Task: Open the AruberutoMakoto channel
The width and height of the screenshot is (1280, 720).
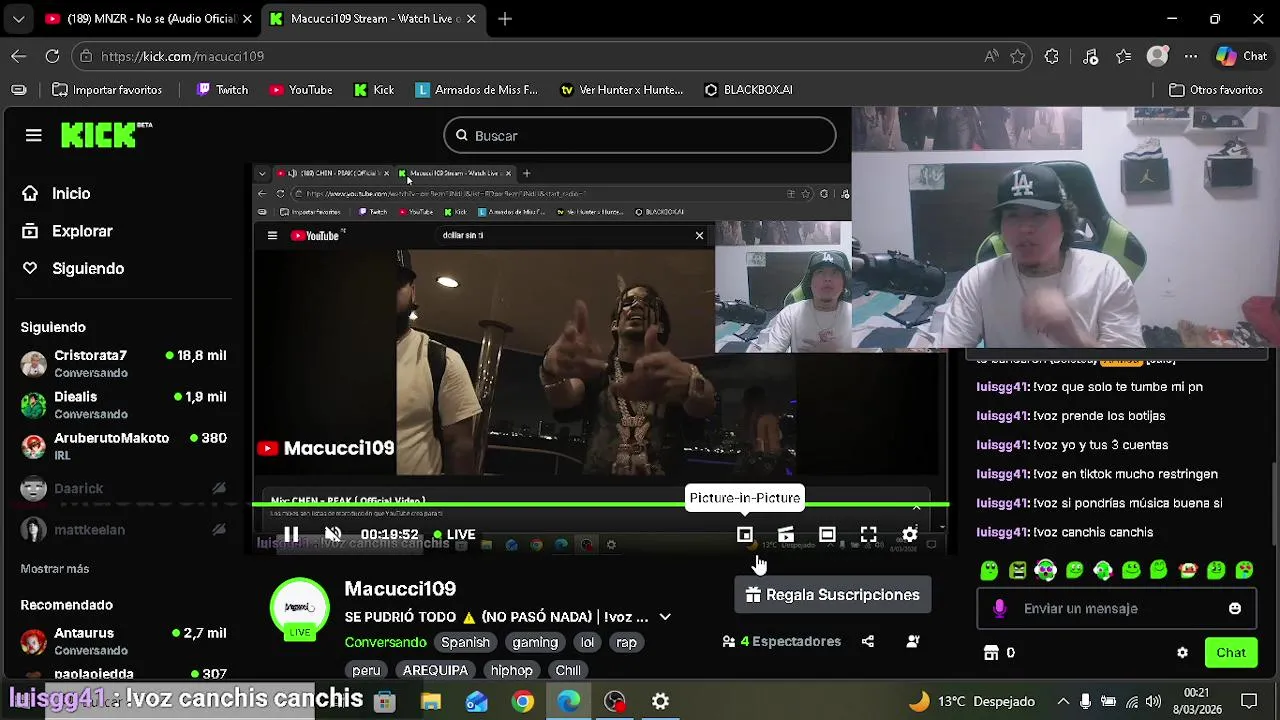Action: 124,445
